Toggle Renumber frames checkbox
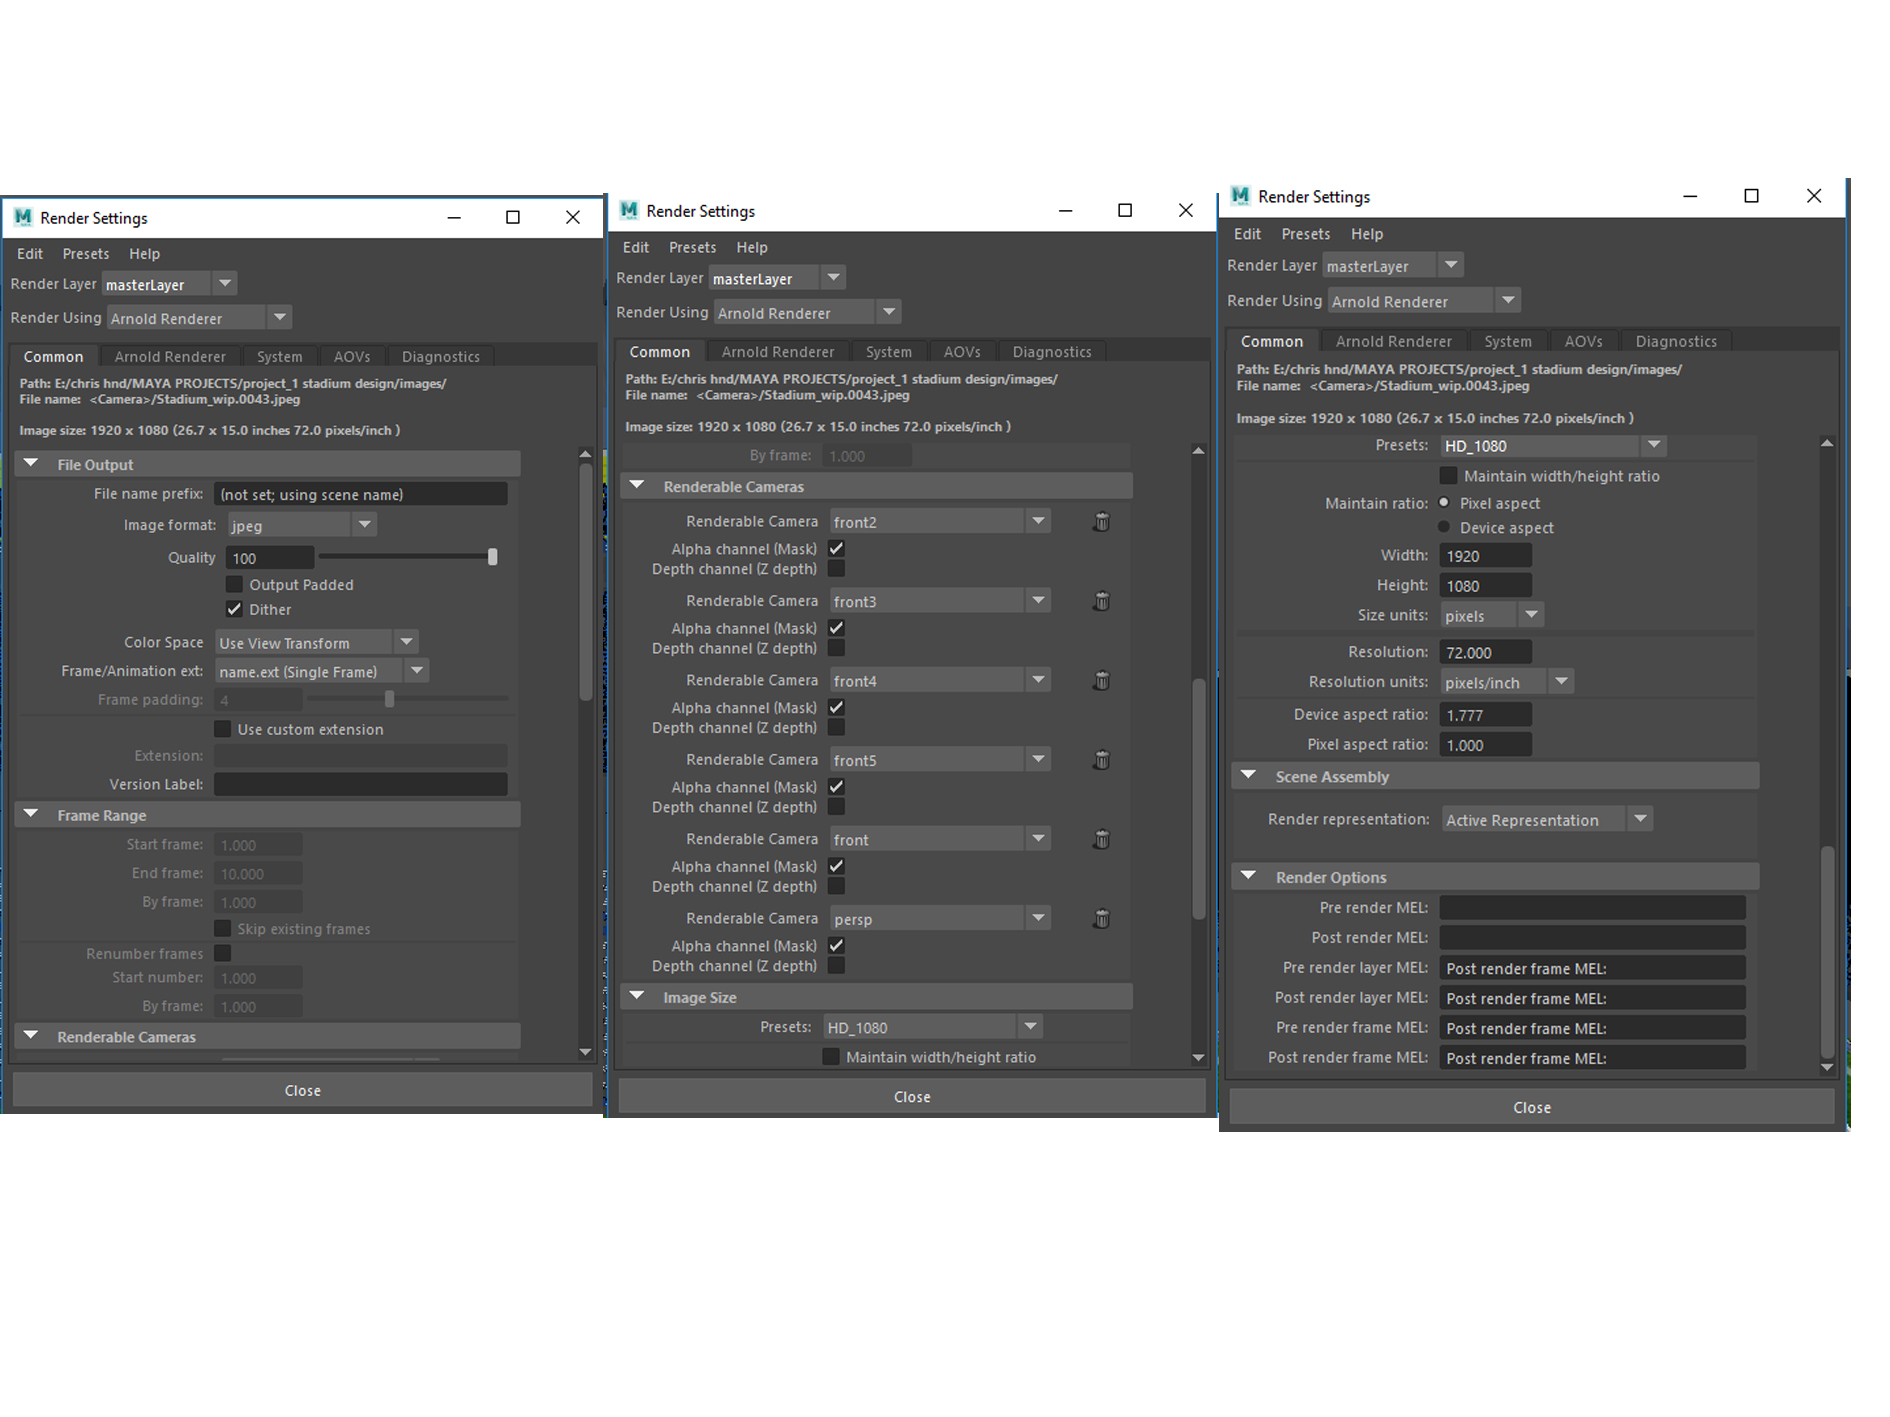The width and height of the screenshot is (1890, 1417). coord(222,953)
